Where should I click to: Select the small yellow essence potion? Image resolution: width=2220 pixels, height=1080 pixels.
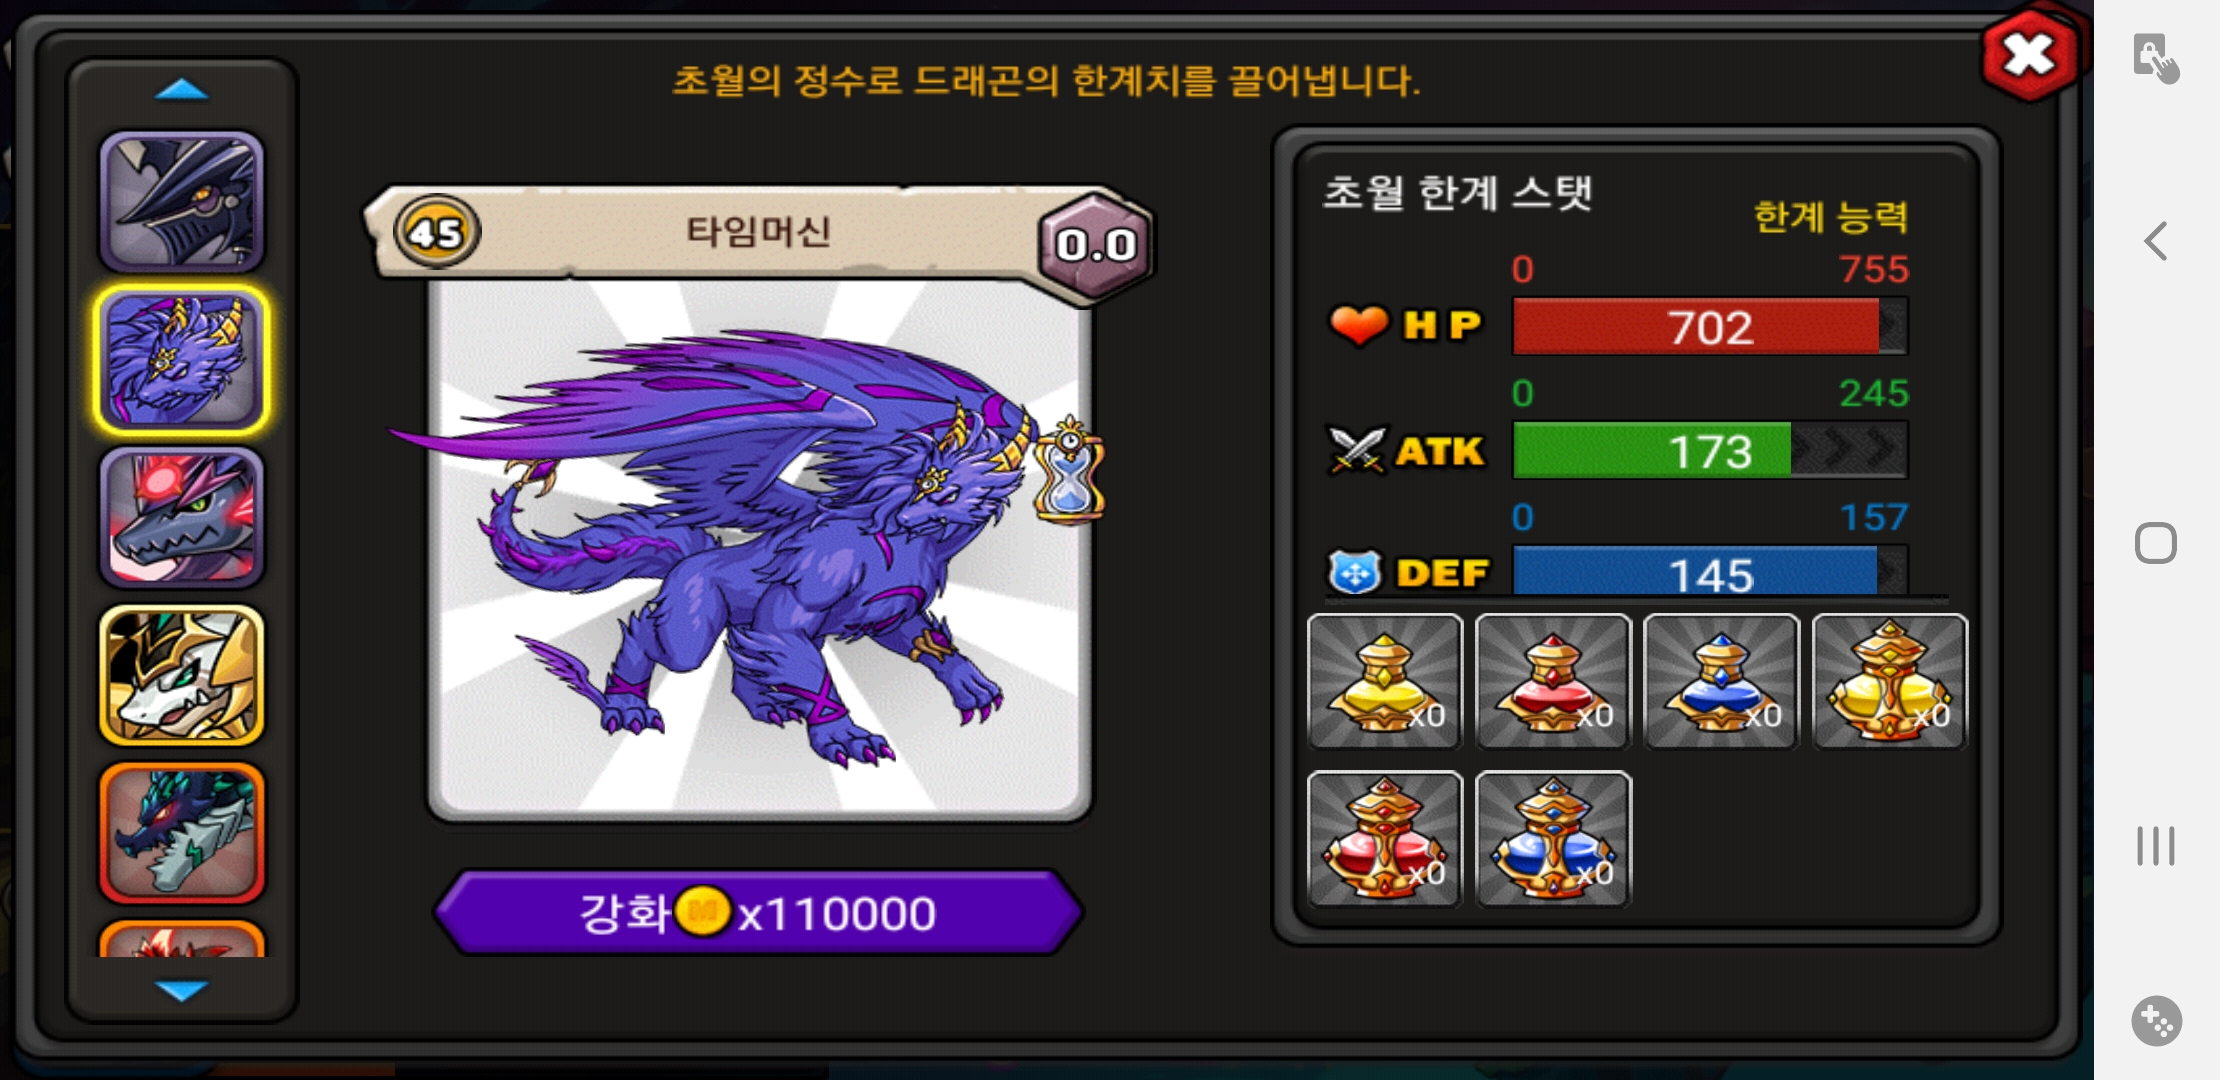[x=1385, y=681]
